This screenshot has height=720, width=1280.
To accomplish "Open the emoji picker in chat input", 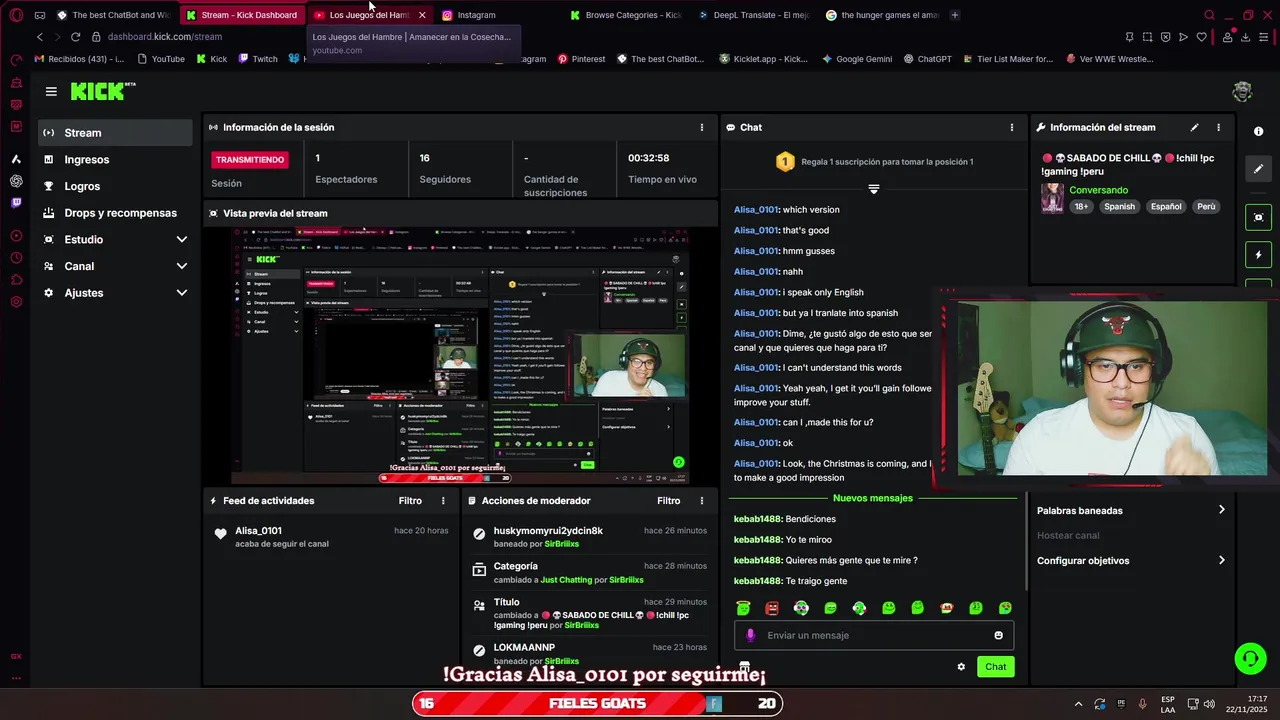I will point(998,635).
